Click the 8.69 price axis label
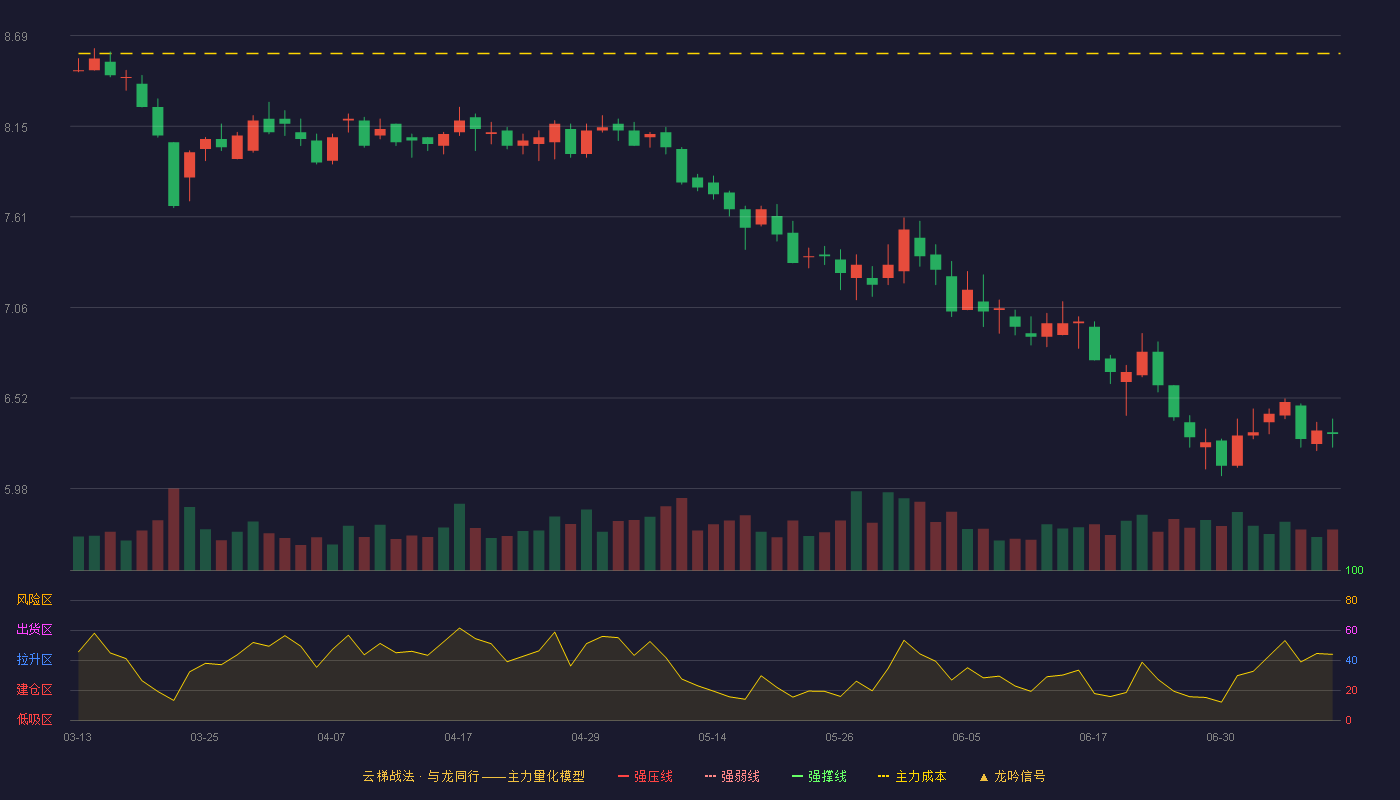This screenshot has height=800, width=1400. (x=16, y=37)
